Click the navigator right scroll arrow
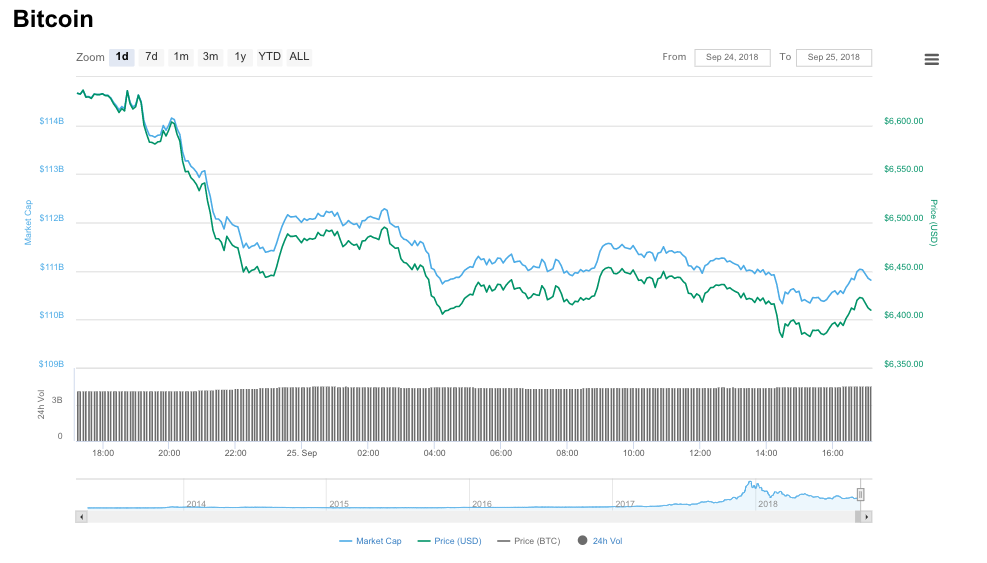987x563 pixels. (x=867, y=517)
